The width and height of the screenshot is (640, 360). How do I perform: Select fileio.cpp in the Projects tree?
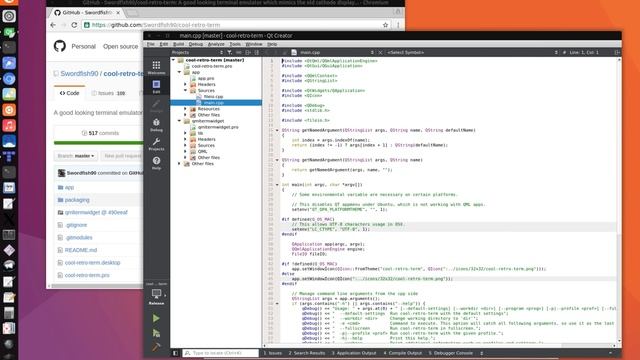coord(213,97)
